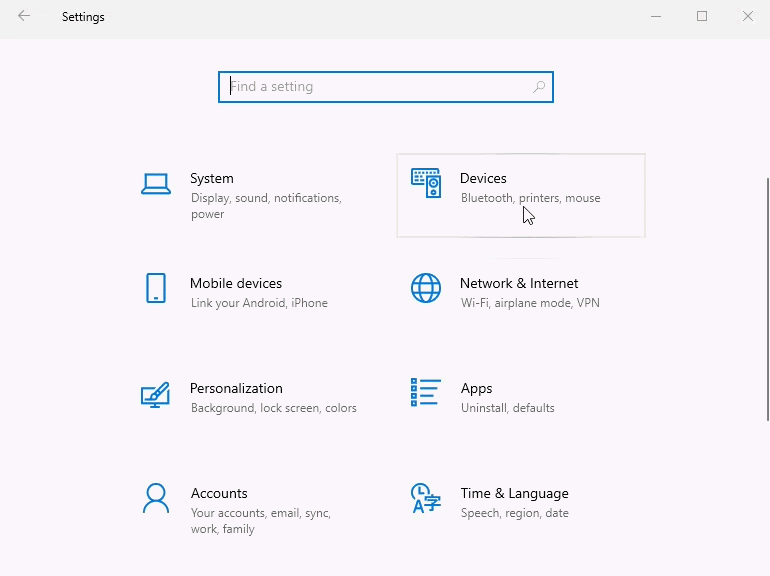Go to Apps heading
The width and height of the screenshot is (770, 576).
click(476, 388)
